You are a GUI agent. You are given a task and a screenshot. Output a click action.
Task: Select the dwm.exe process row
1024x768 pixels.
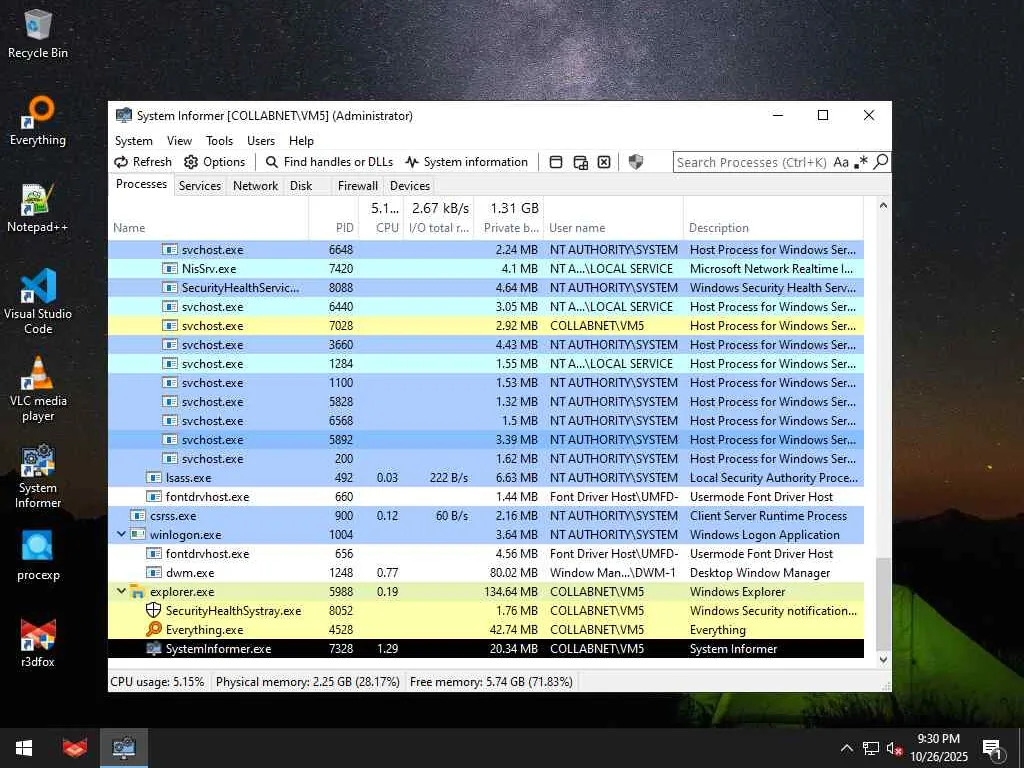click(486, 573)
